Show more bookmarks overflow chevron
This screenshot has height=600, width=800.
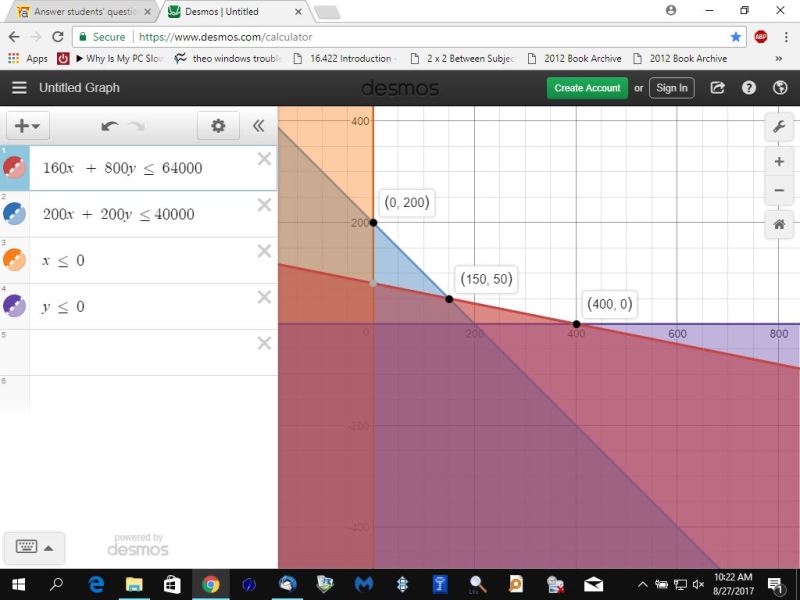coord(779,59)
